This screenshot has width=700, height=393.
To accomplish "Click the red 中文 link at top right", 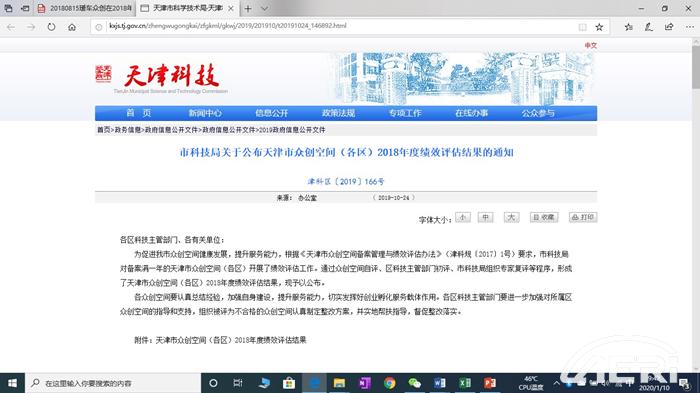I will (x=591, y=46).
